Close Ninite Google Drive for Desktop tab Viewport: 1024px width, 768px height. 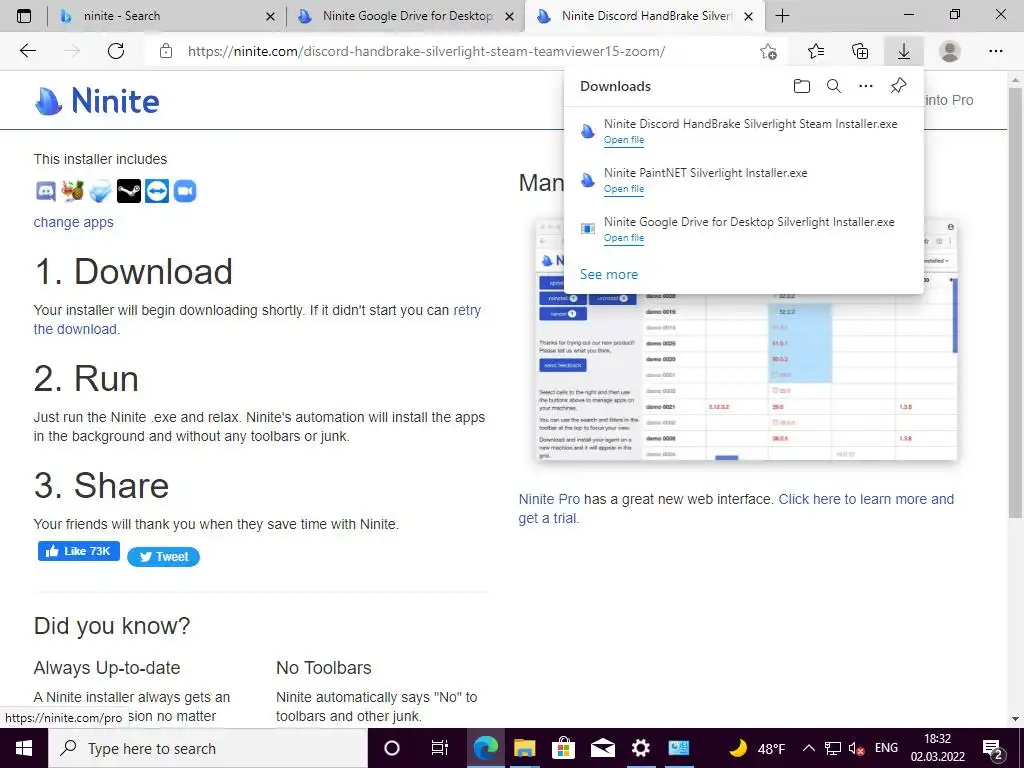(509, 17)
